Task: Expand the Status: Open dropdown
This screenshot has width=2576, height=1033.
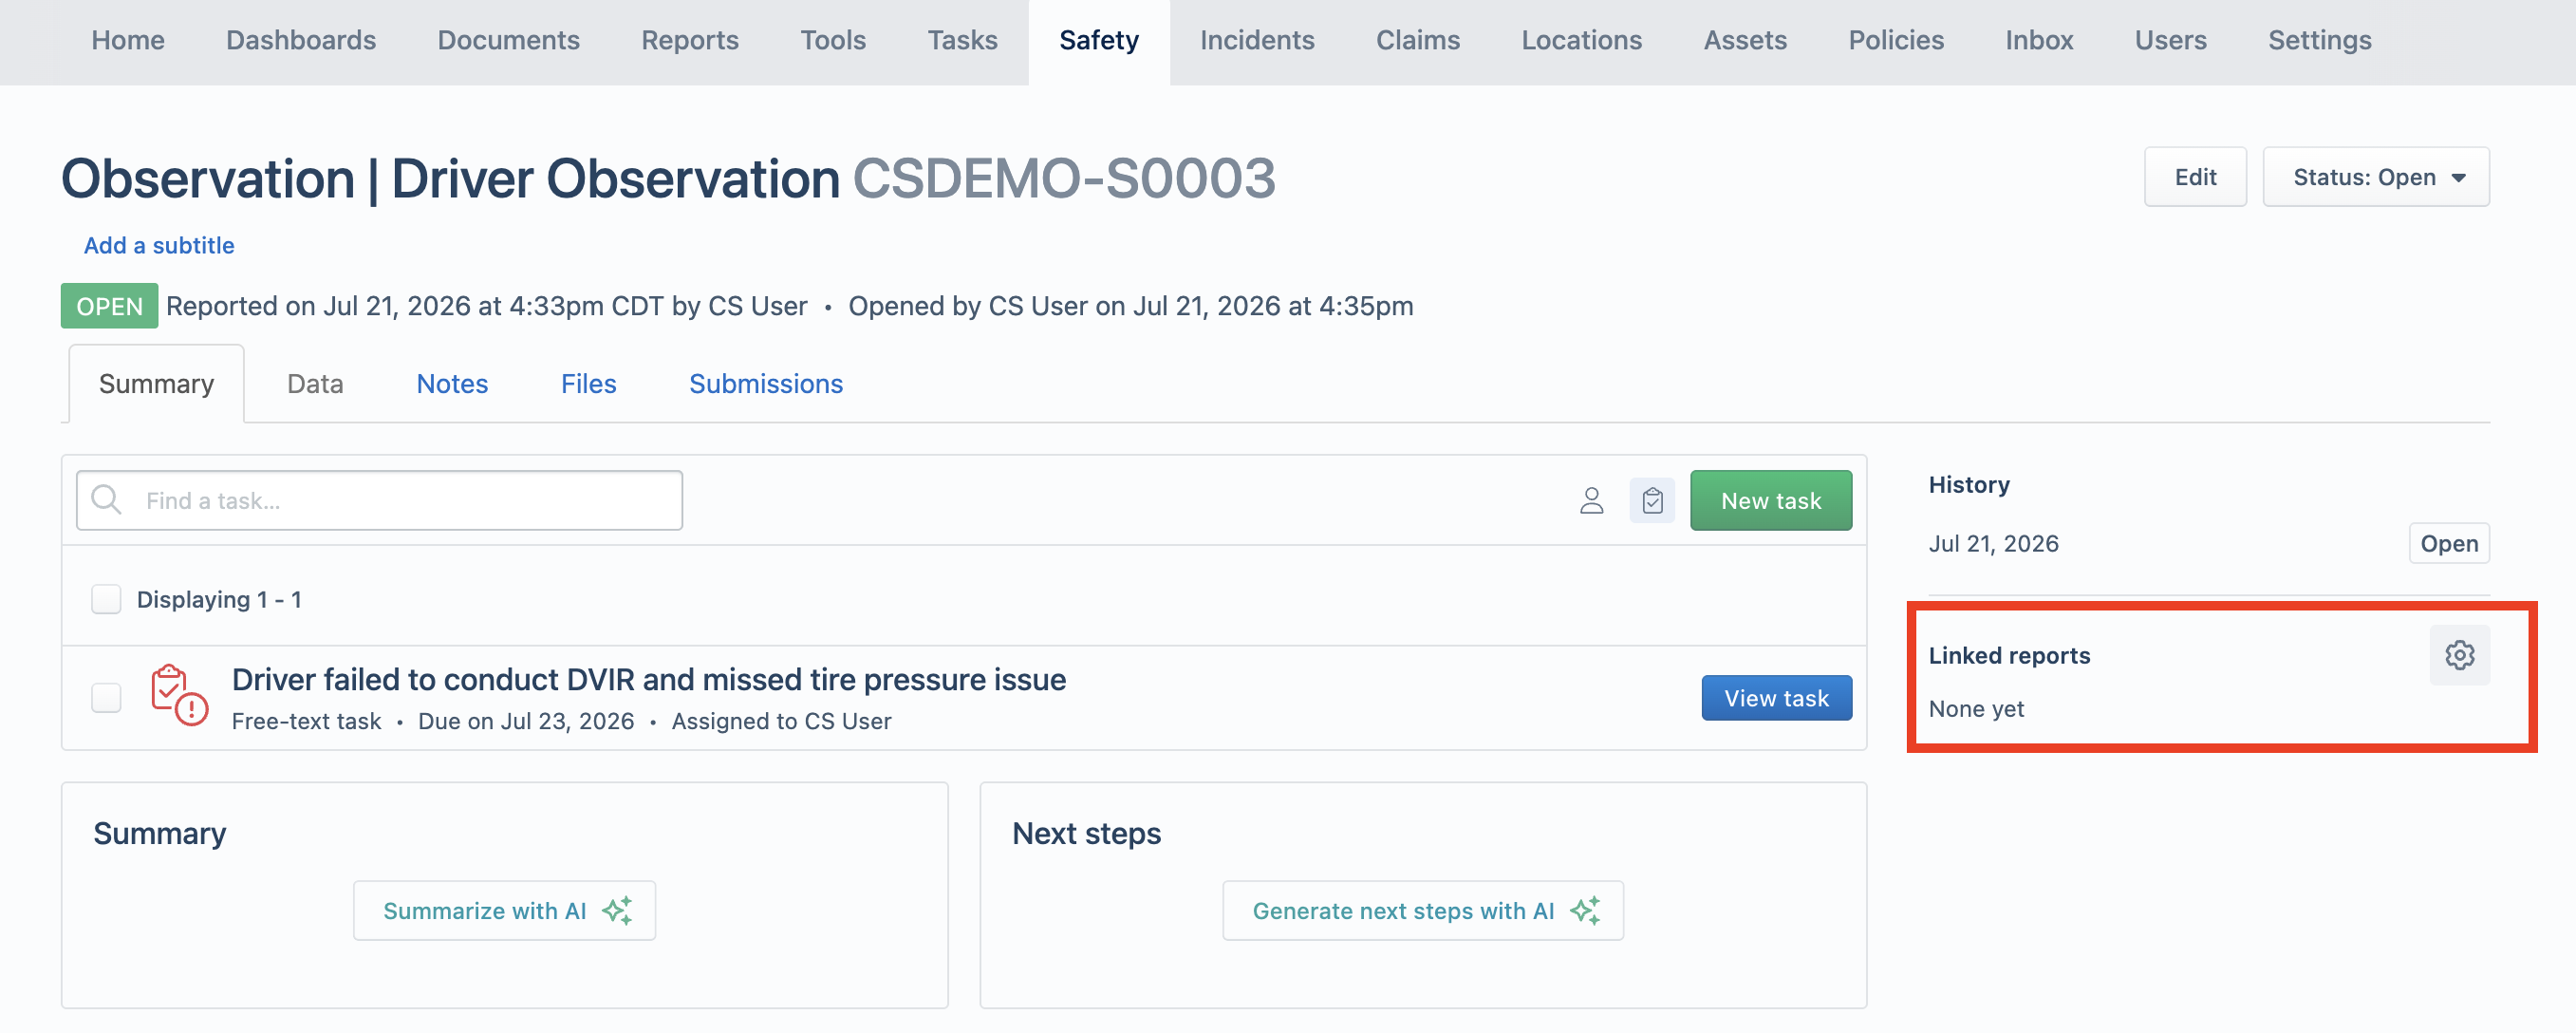Action: pos(2375,177)
